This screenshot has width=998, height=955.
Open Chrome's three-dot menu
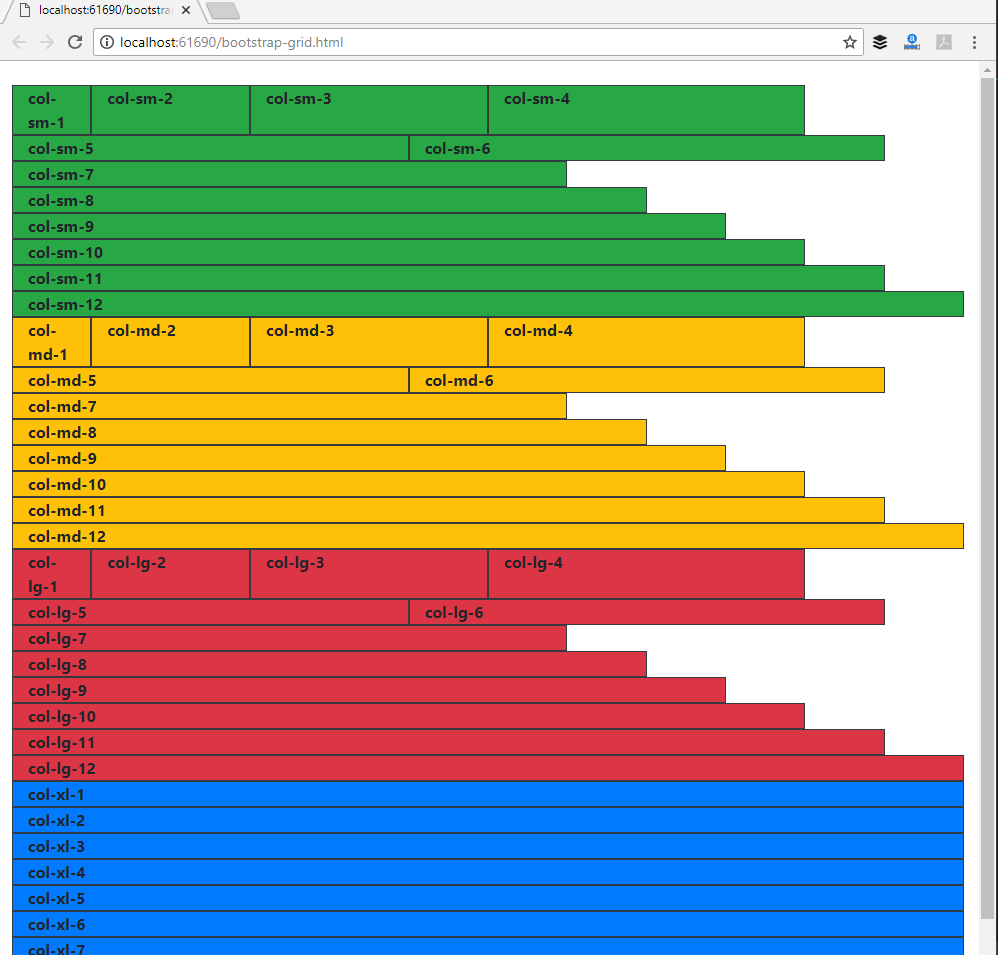pyautogui.click(x=975, y=42)
